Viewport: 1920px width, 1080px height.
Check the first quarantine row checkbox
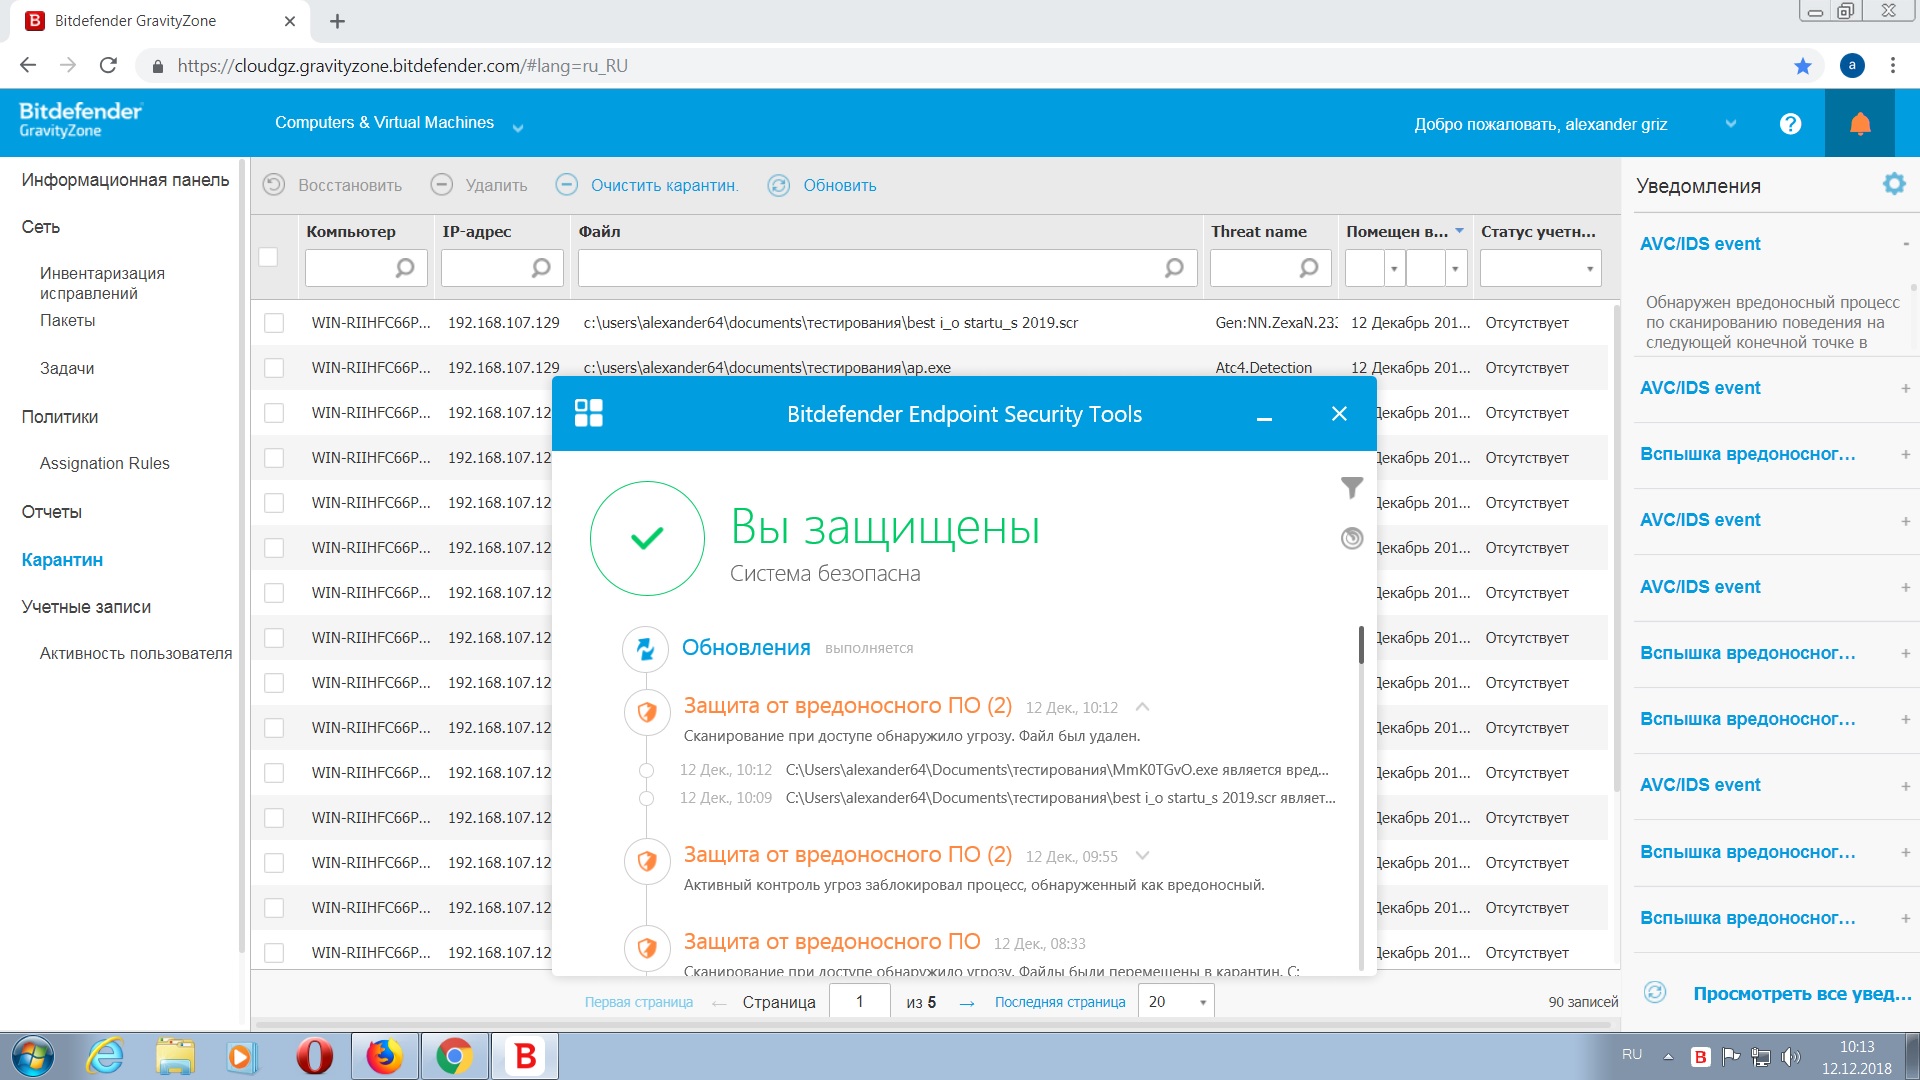coord(273,323)
